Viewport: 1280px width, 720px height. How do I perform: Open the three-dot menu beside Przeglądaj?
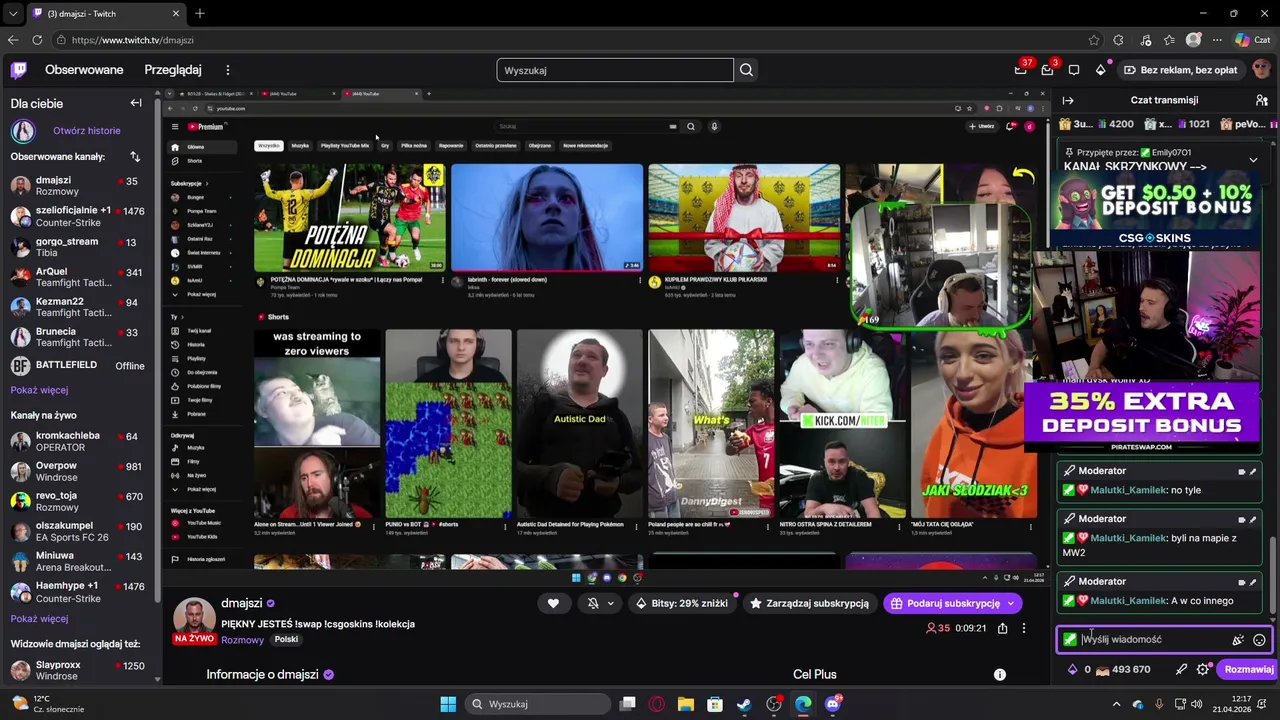[228, 70]
